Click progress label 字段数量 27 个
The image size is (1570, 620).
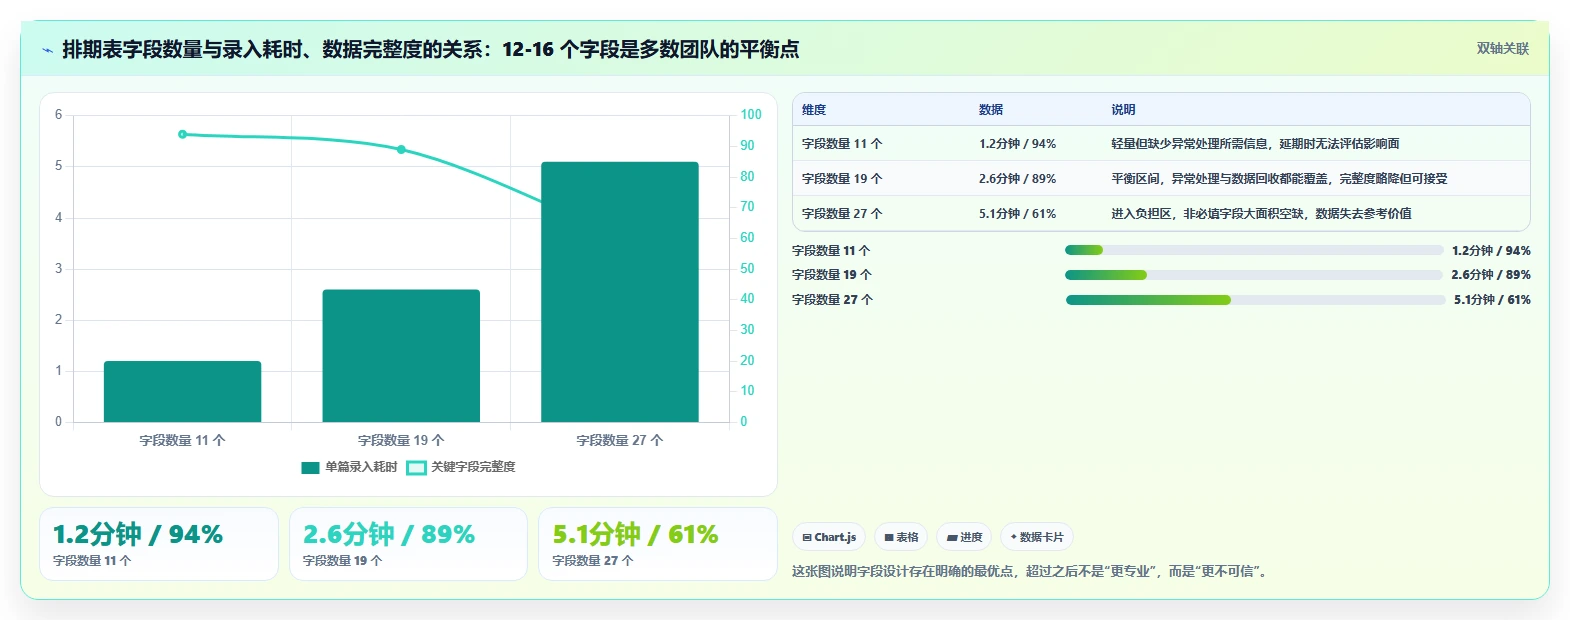(x=832, y=300)
